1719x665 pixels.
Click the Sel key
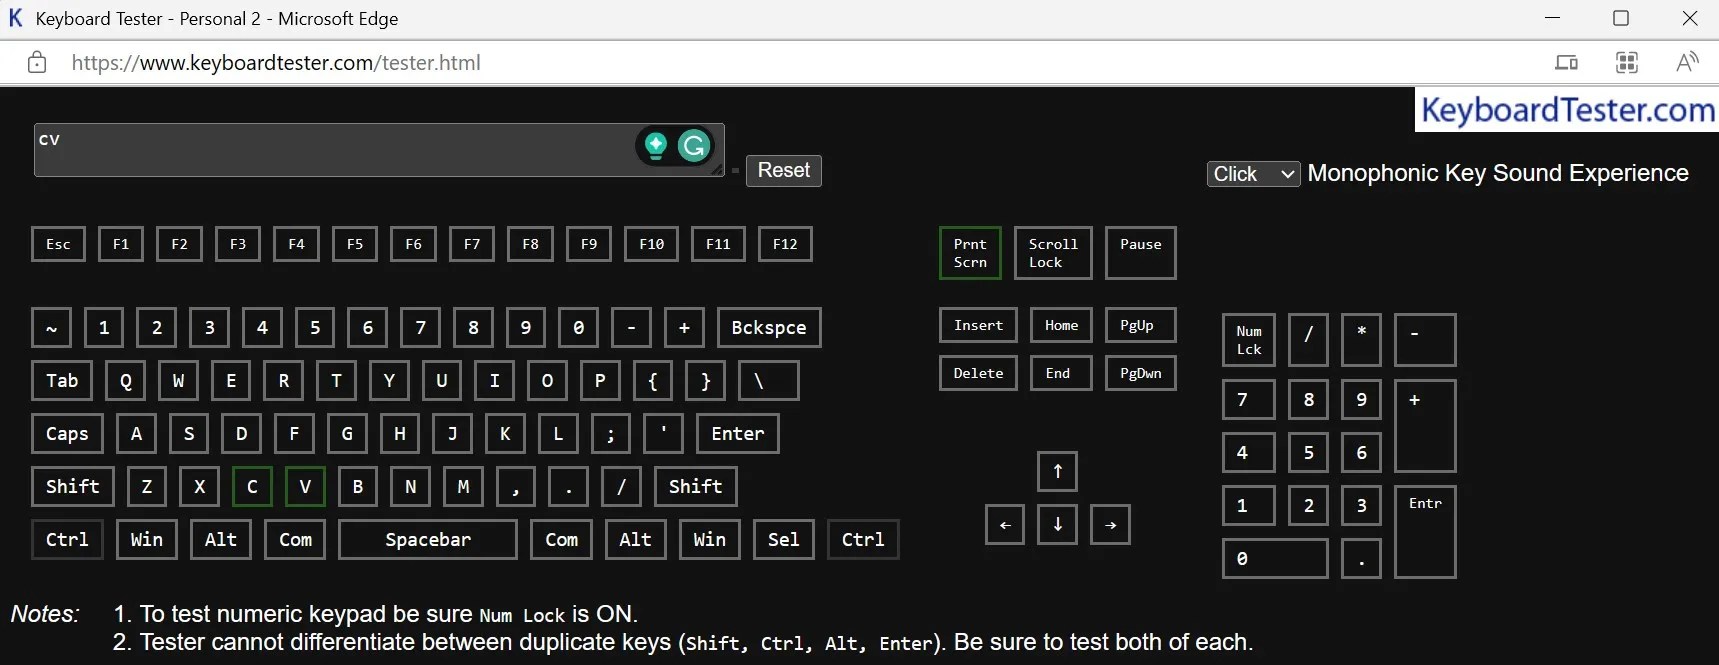point(784,540)
